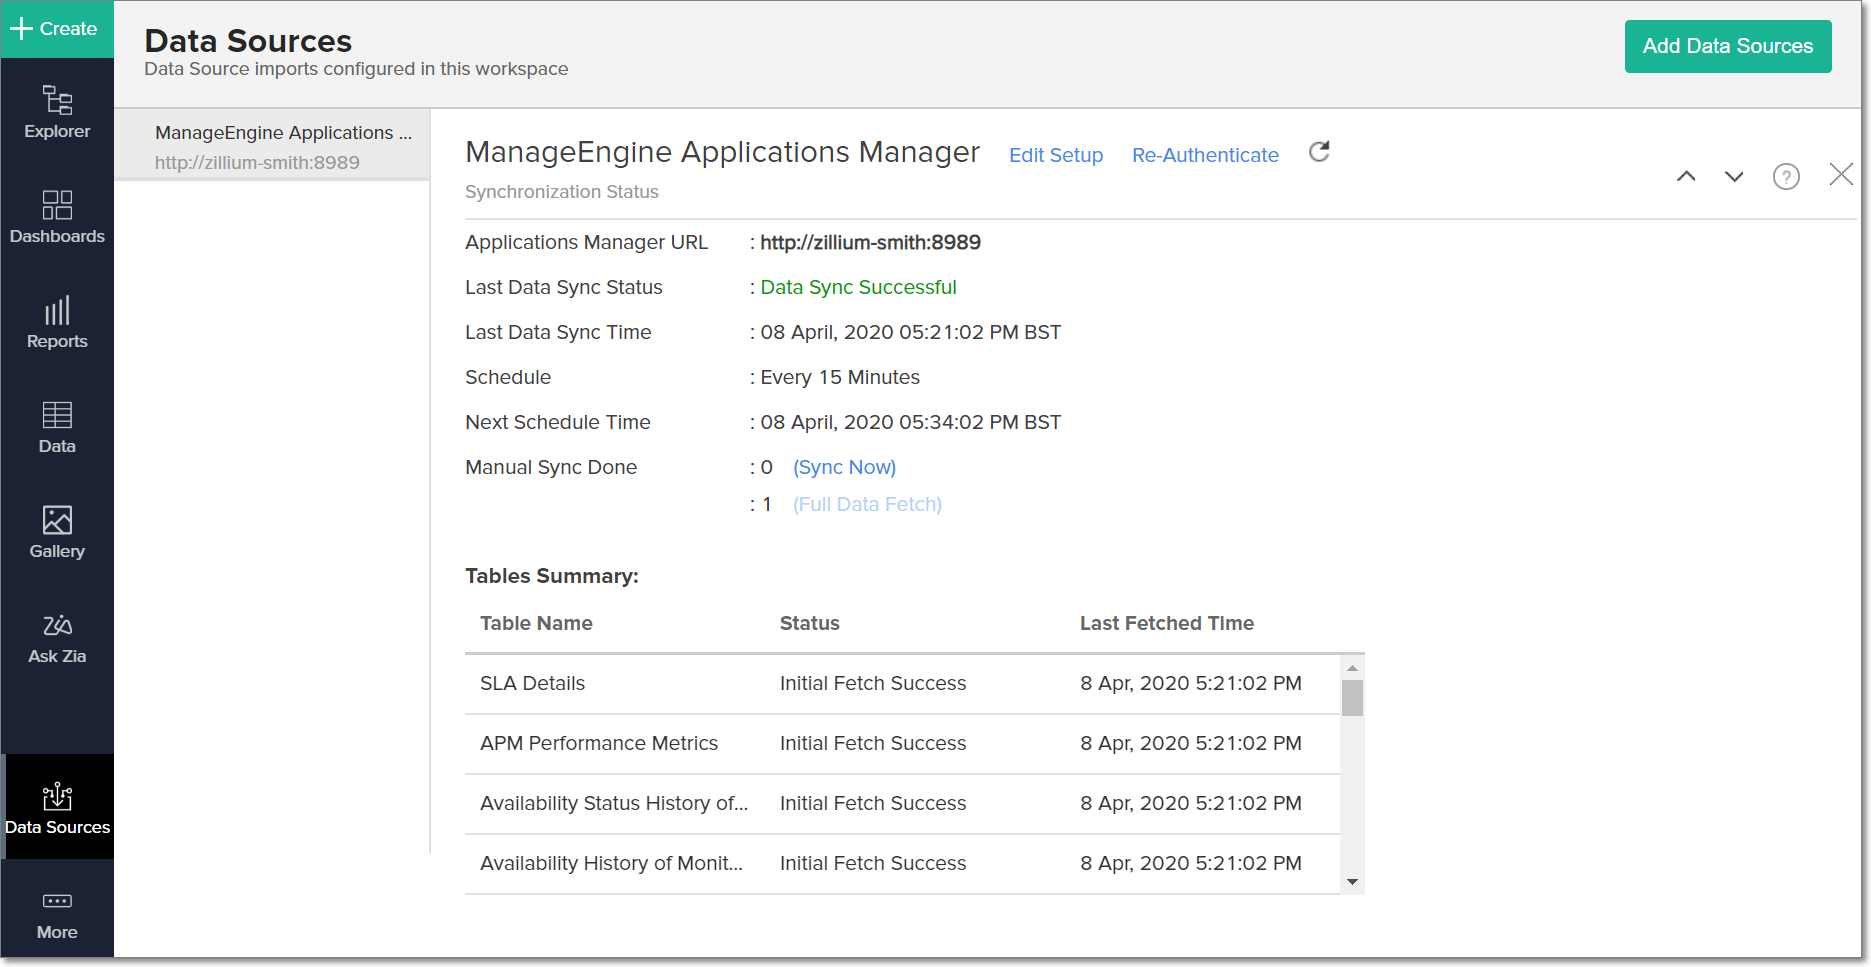
Task: Go to Dashboards in sidebar
Action: point(57,217)
